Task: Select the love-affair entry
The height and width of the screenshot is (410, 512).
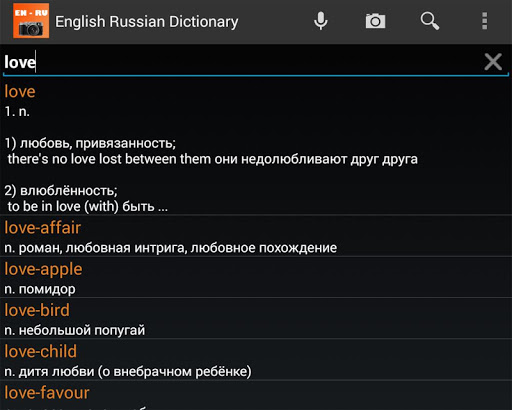Action: pos(256,236)
